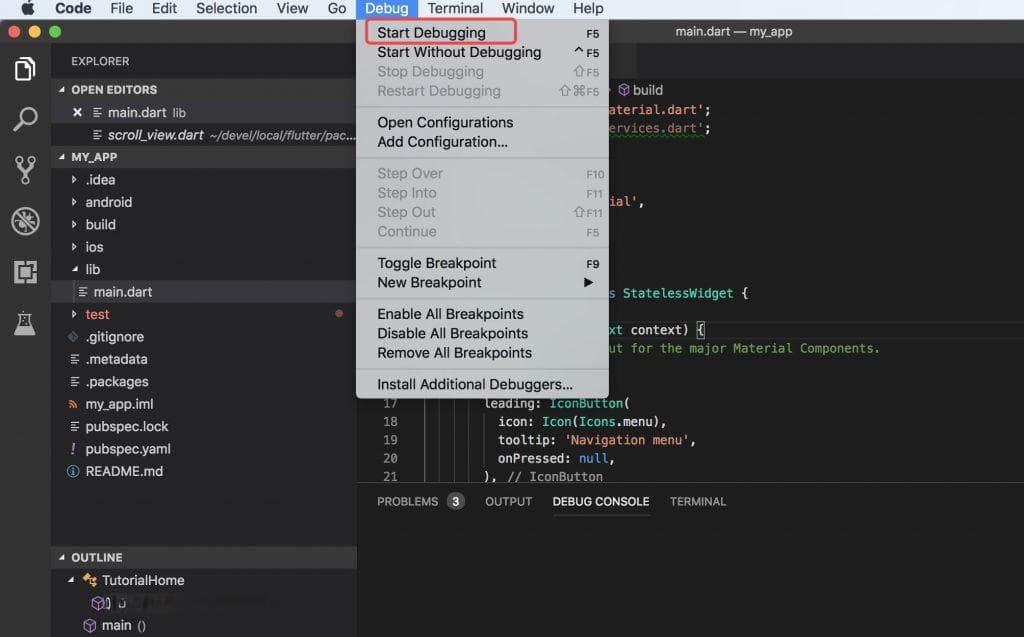Expand the android folder

[x=74, y=202]
